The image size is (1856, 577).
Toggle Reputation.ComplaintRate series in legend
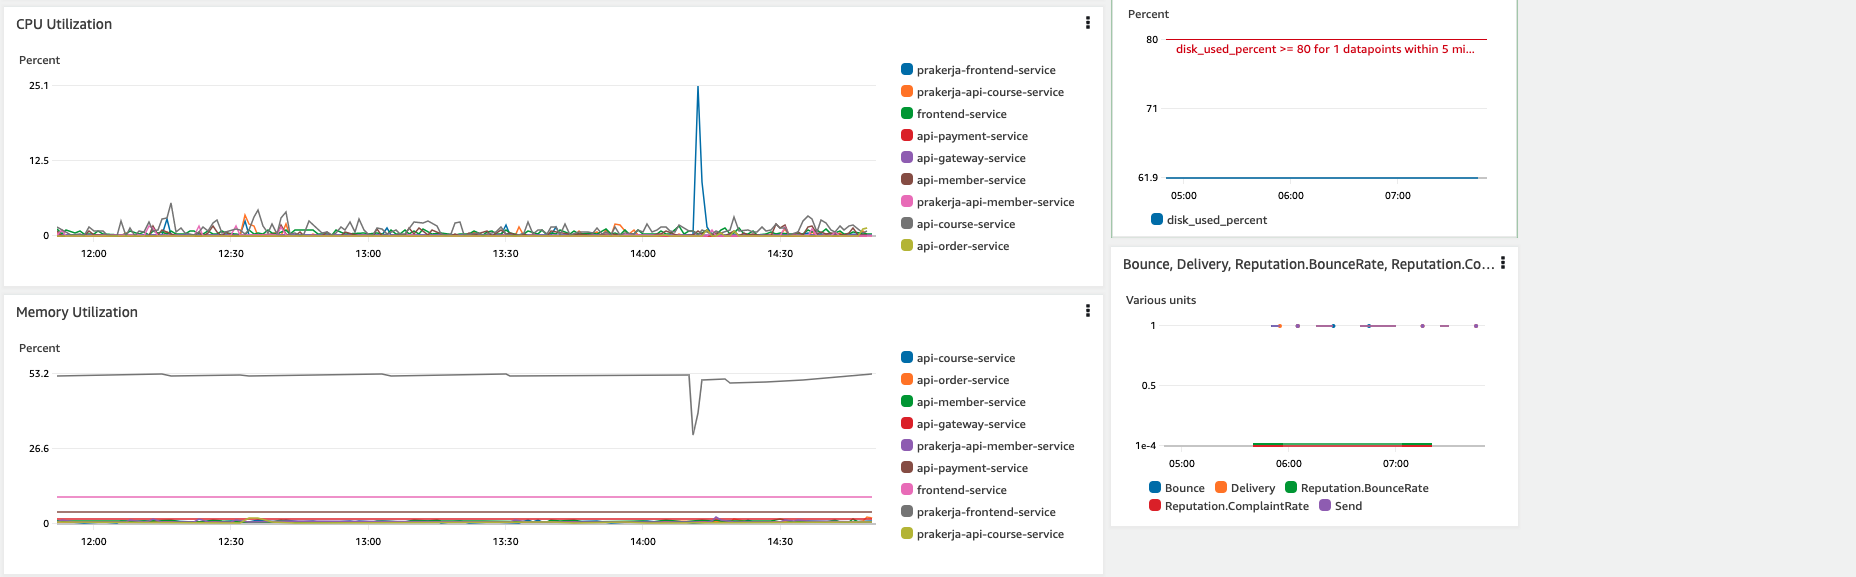(1236, 506)
